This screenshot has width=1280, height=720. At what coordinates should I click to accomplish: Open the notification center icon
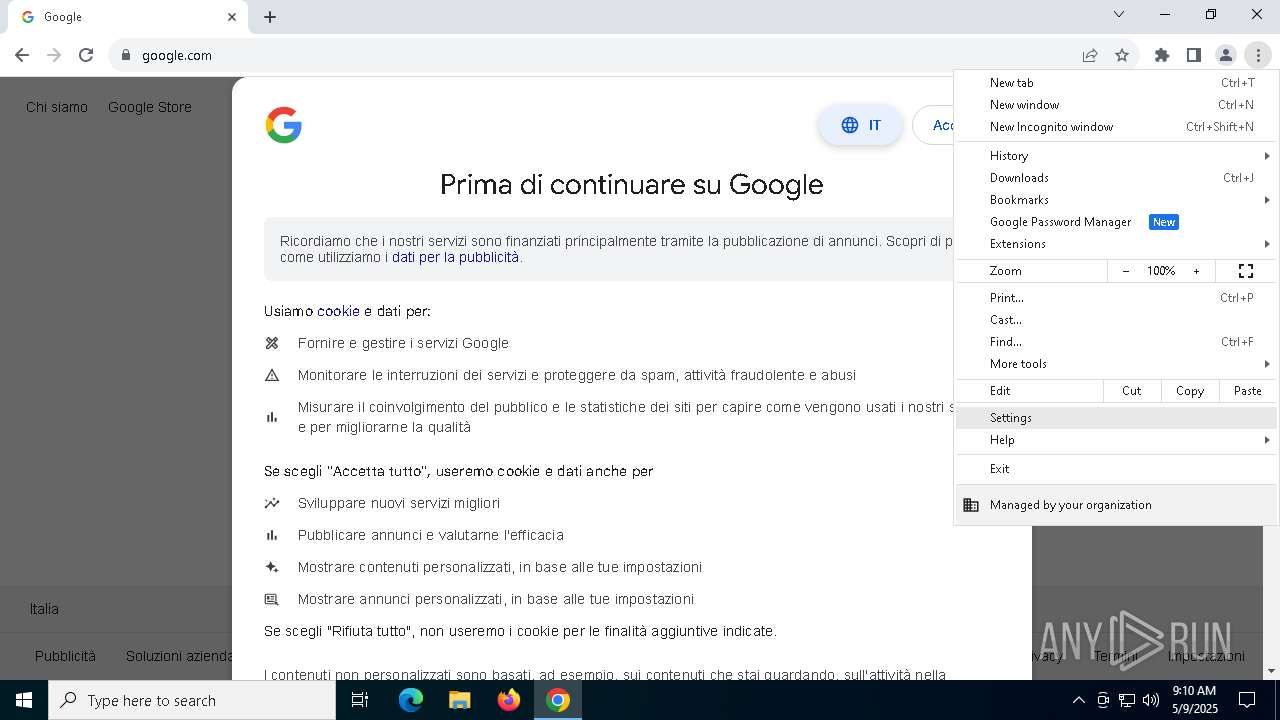click(x=1247, y=700)
